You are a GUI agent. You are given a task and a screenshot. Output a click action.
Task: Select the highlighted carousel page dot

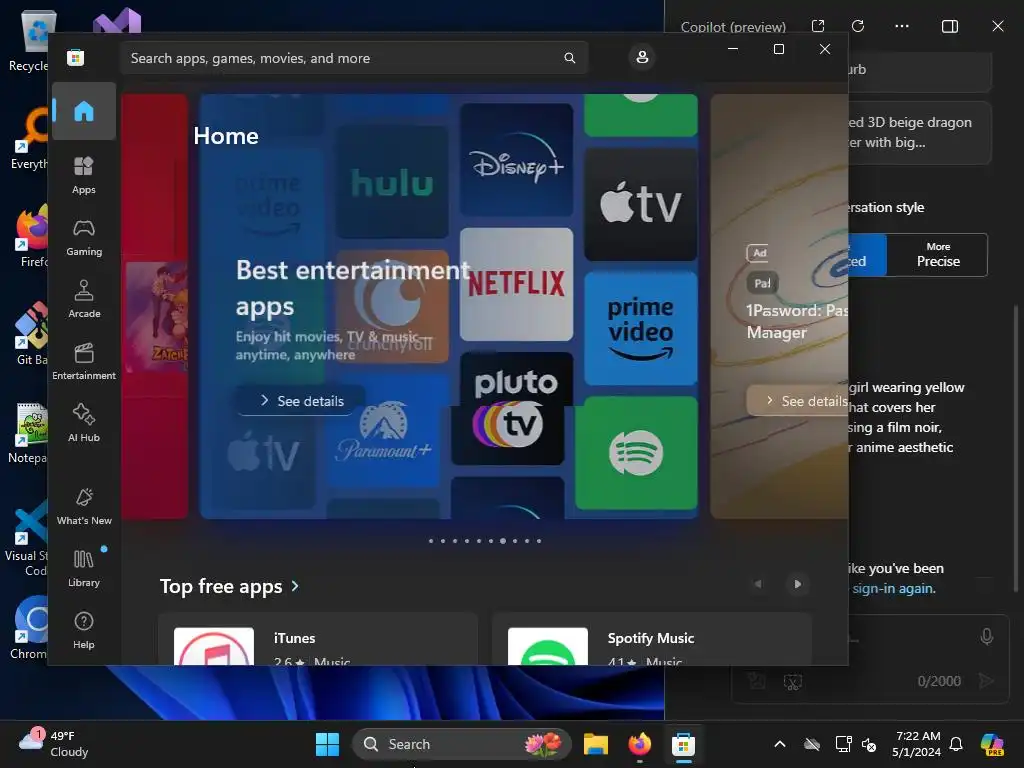(503, 541)
